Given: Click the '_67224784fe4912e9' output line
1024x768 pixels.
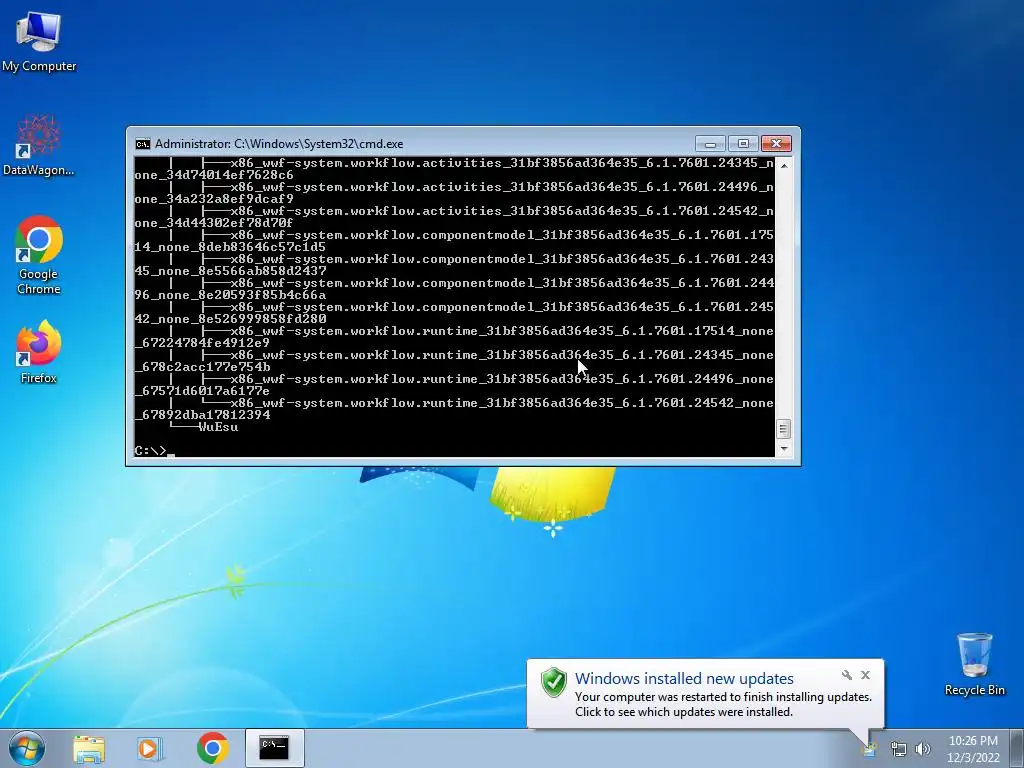Looking at the screenshot, I should coord(202,343).
